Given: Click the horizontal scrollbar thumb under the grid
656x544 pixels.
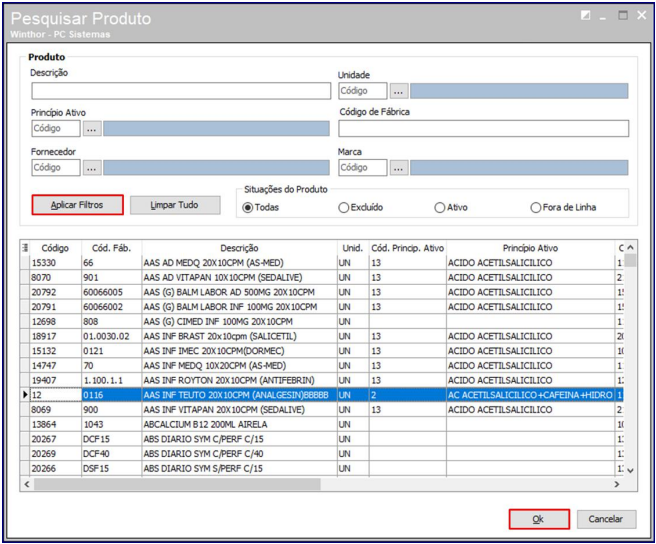Looking at the screenshot, I should (x=177, y=484).
